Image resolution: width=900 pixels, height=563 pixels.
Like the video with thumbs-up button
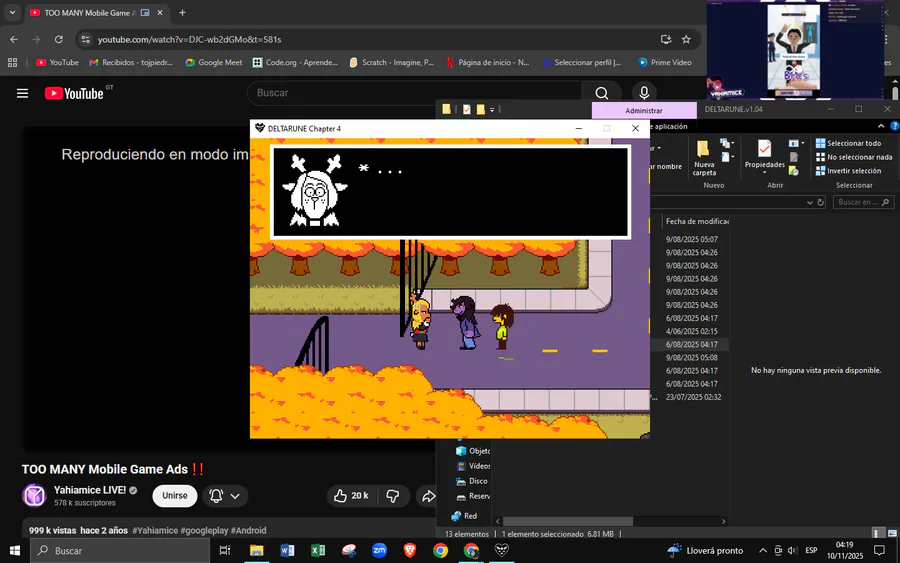pos(351,496)
